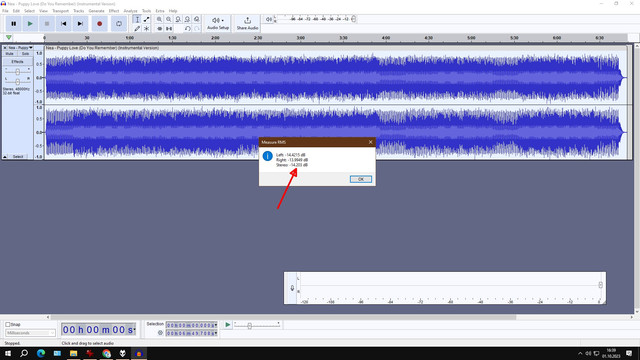The height and width of the screenshot is (360, 640).
Task: Click the selection start time field
Action: pyautogui.click(x=191, y=325)
